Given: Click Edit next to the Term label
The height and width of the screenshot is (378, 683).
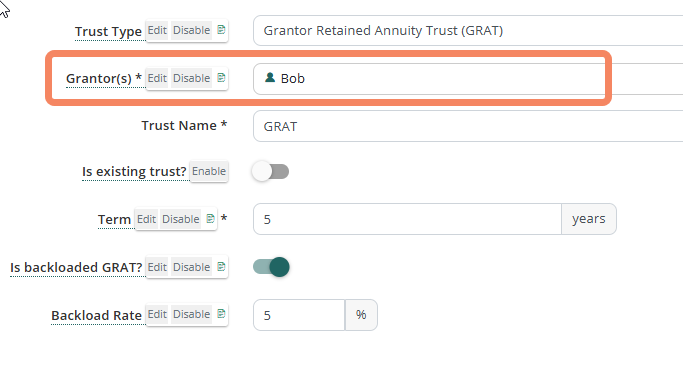Looking at the screenshot, I should coord(146,219).
